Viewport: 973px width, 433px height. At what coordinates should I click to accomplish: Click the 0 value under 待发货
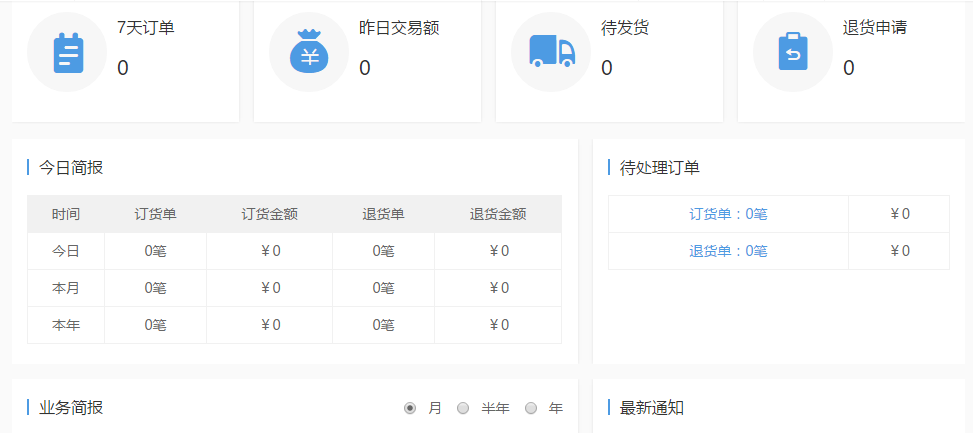607,68
